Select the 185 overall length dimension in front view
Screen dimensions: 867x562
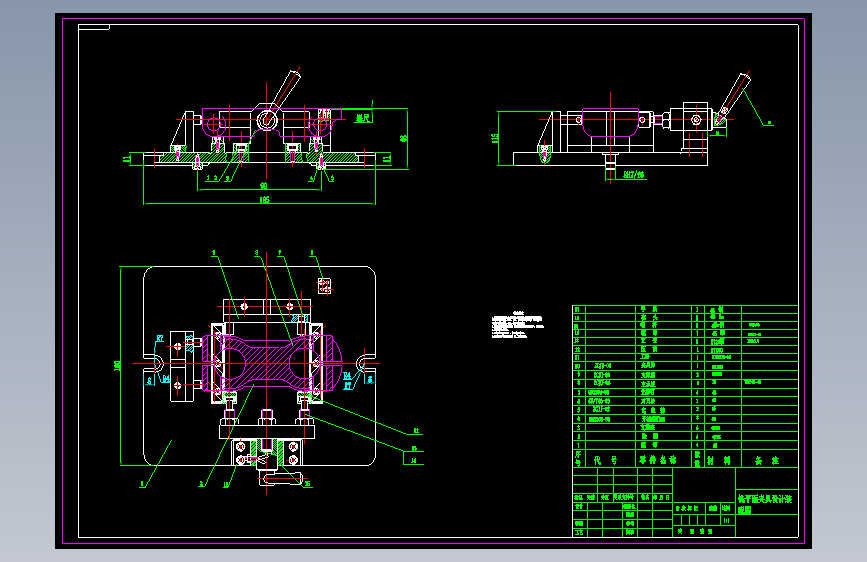click(x=264, y=200)
